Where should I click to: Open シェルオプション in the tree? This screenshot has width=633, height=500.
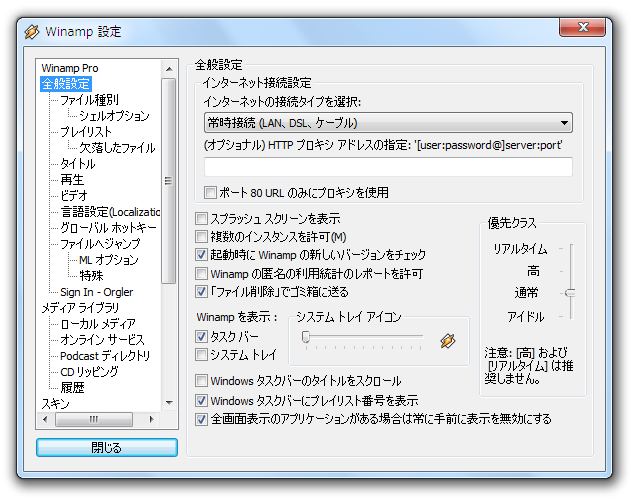click(114, 116)
